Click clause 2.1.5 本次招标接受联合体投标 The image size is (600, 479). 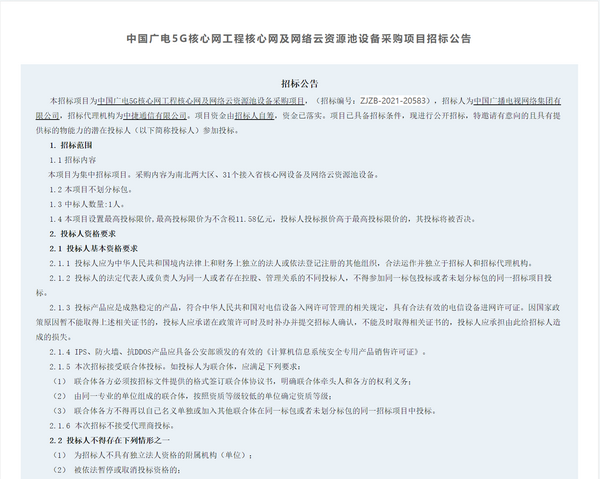[175, 367]
